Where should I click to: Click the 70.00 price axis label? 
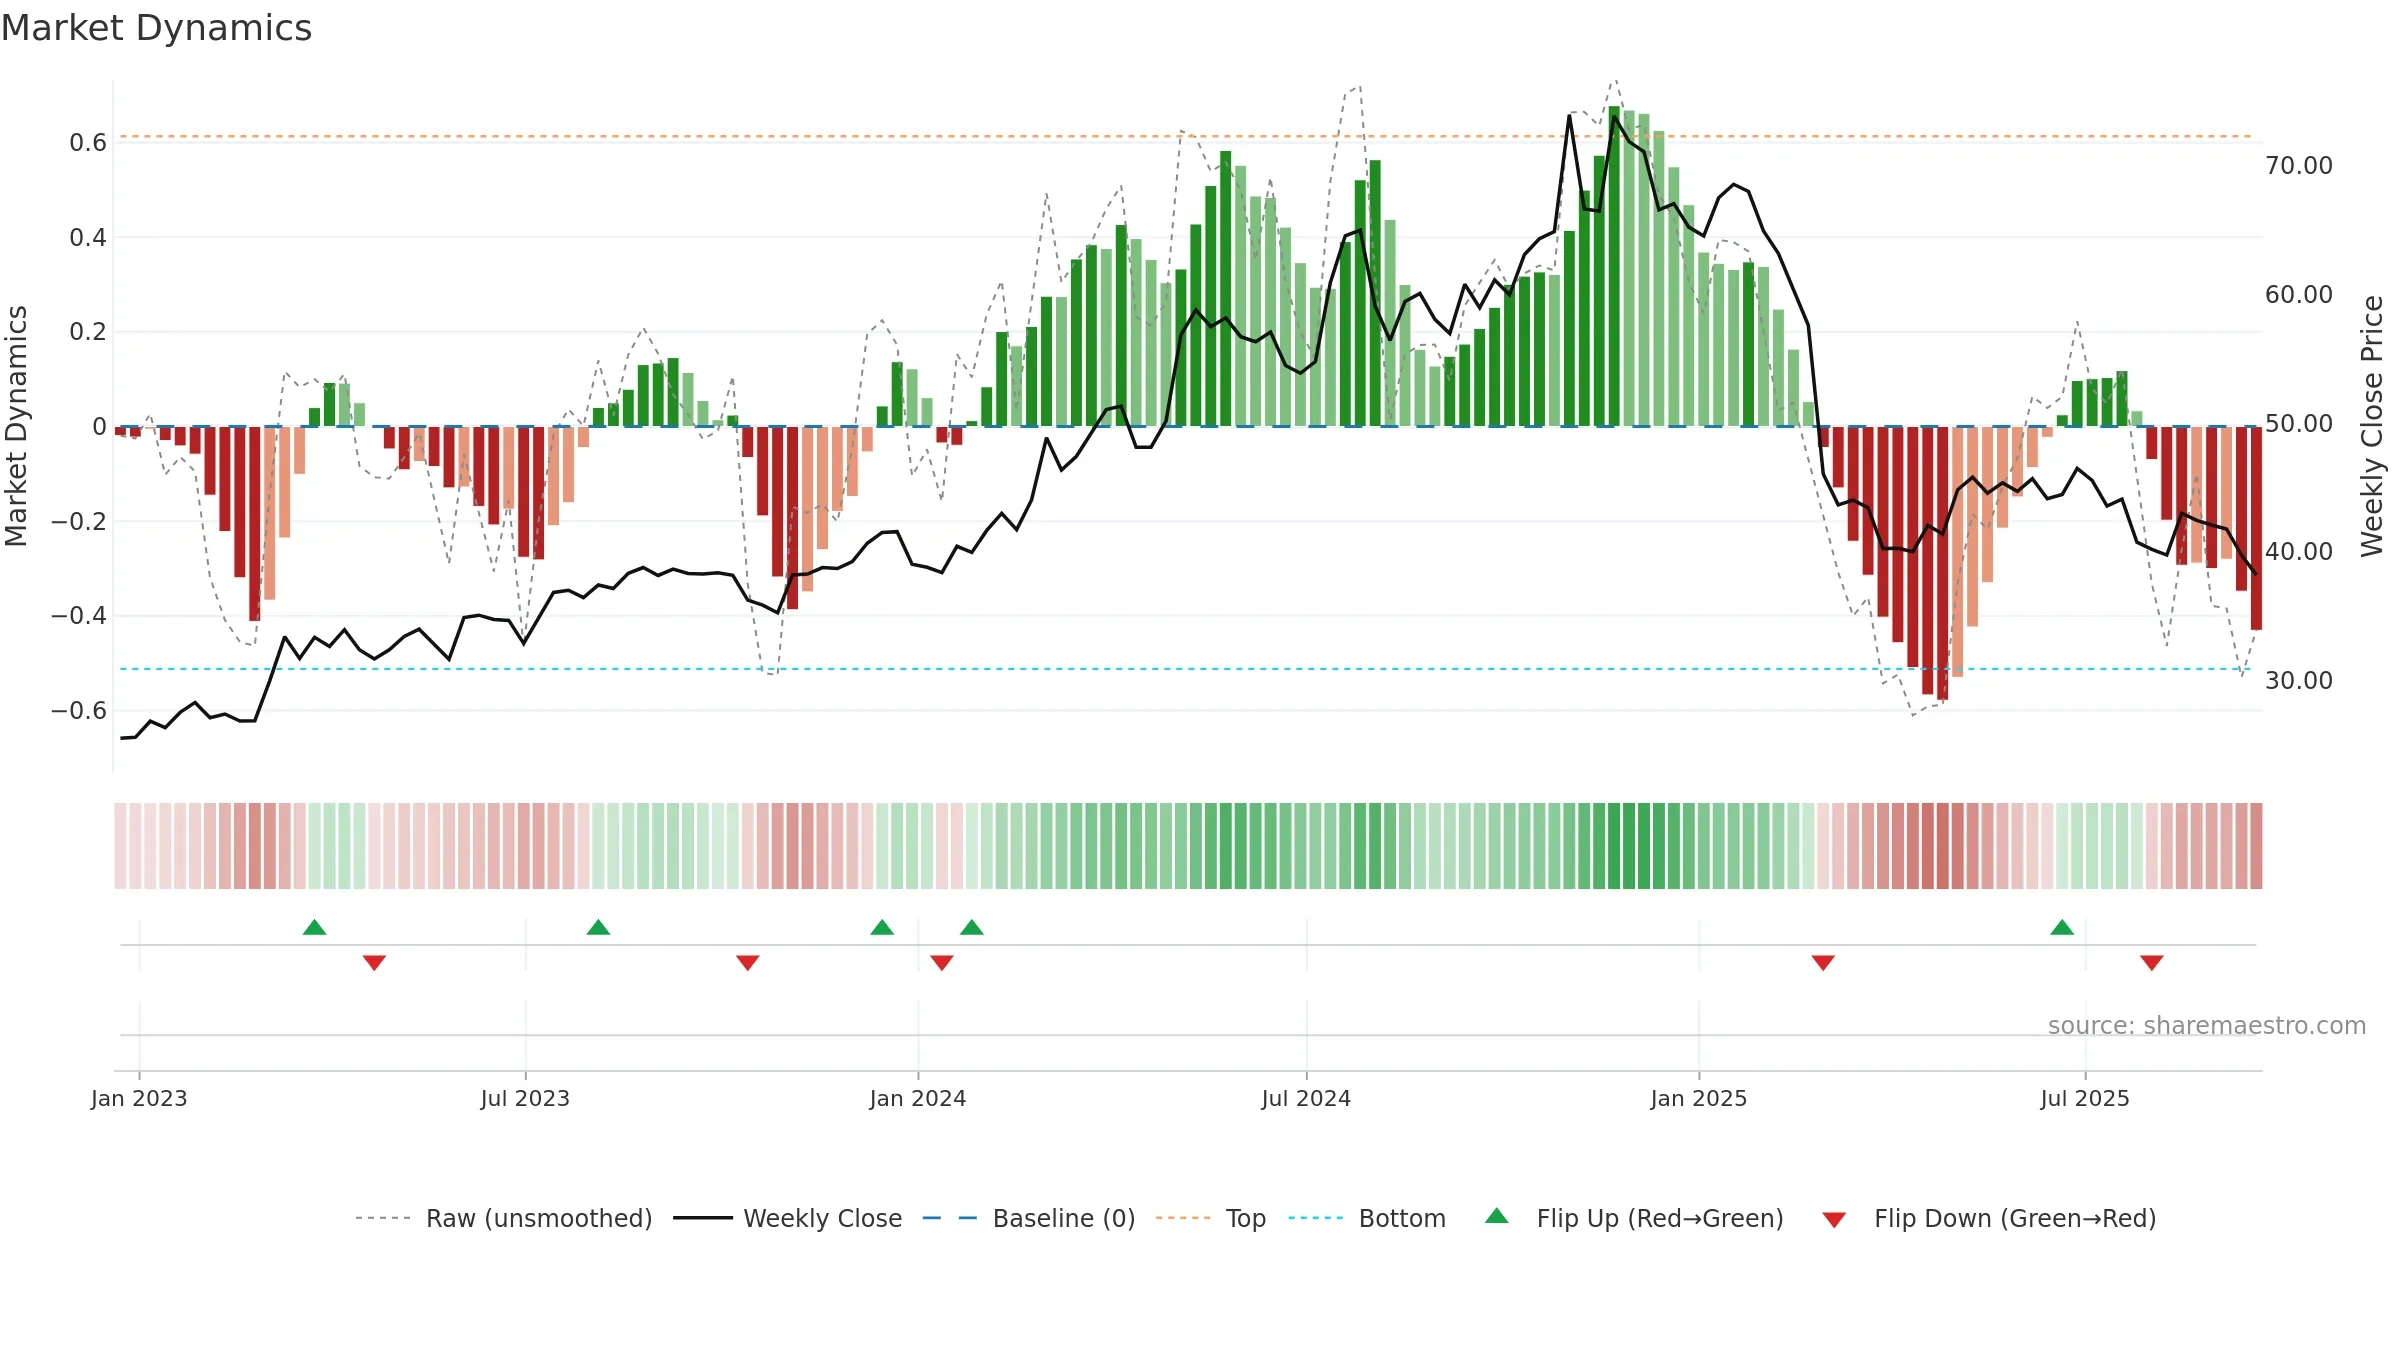(x=2299, y=166)
